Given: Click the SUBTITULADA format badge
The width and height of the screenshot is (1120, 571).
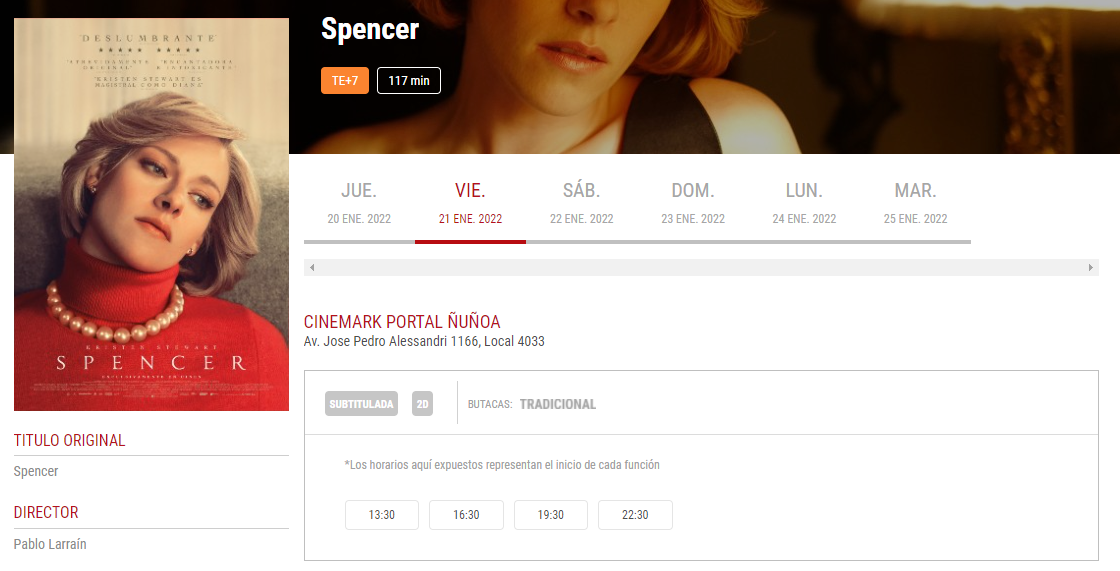Looking at the screenshot, I should [x=361, y=404].
